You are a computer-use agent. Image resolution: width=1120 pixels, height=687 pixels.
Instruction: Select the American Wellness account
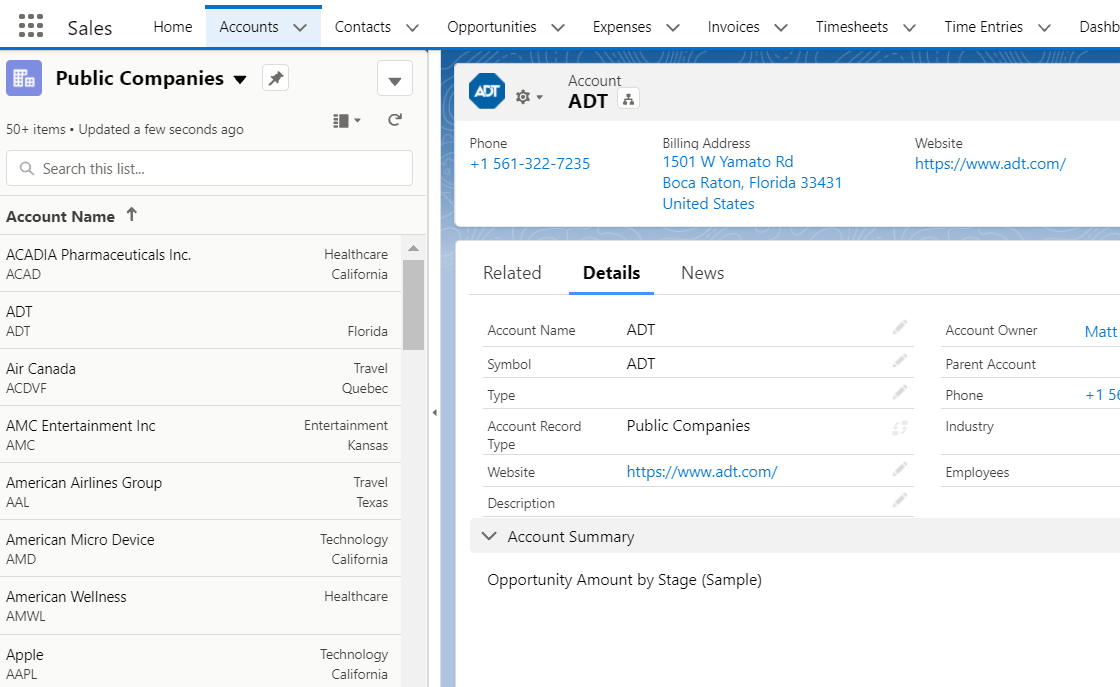click(x=200, y=606)
